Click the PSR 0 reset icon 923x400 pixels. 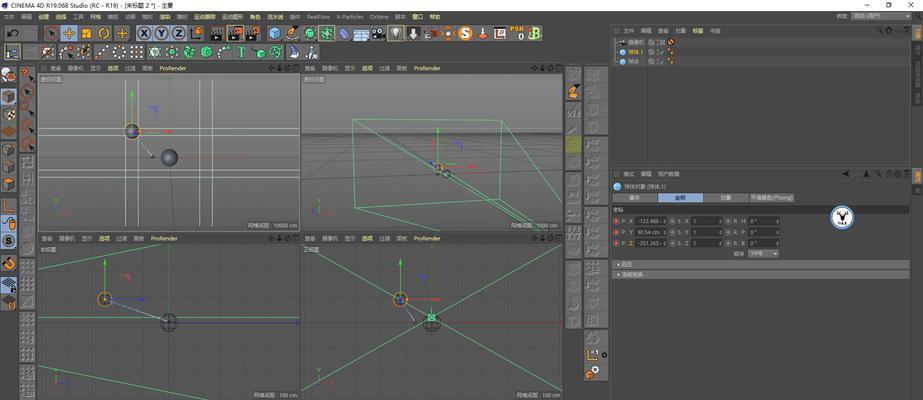pyautogui.click(x=517, y=34)
